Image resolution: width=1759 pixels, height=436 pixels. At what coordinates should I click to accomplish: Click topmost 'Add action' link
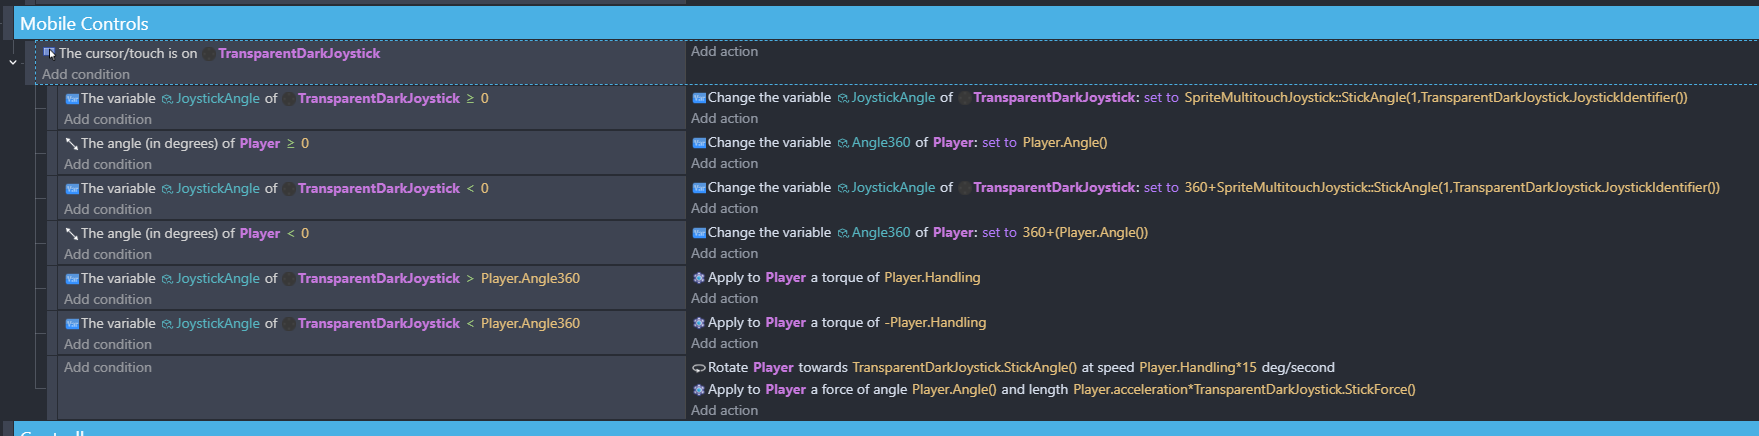coord(724,52)
